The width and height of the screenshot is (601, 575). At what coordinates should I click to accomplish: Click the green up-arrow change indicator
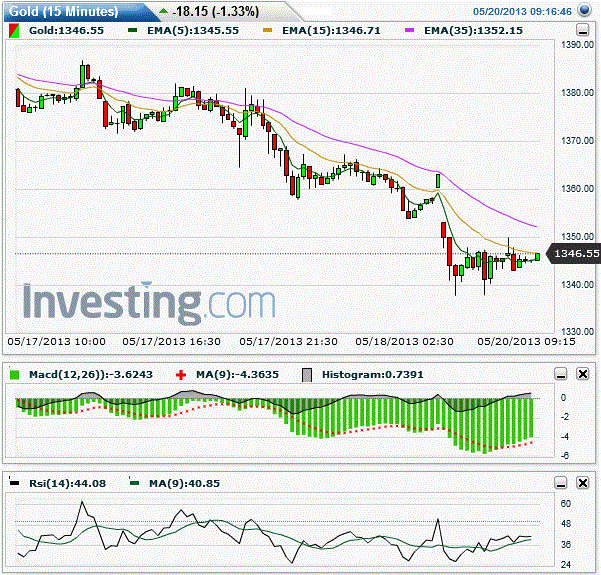click(x=163, y=11)
